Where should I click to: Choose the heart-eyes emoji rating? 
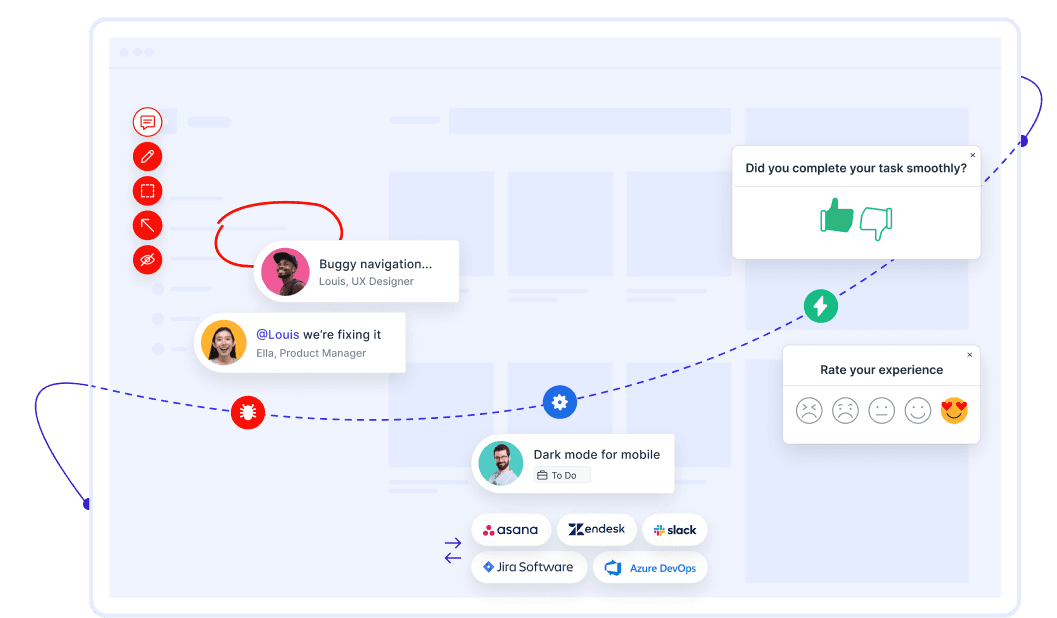954,410
